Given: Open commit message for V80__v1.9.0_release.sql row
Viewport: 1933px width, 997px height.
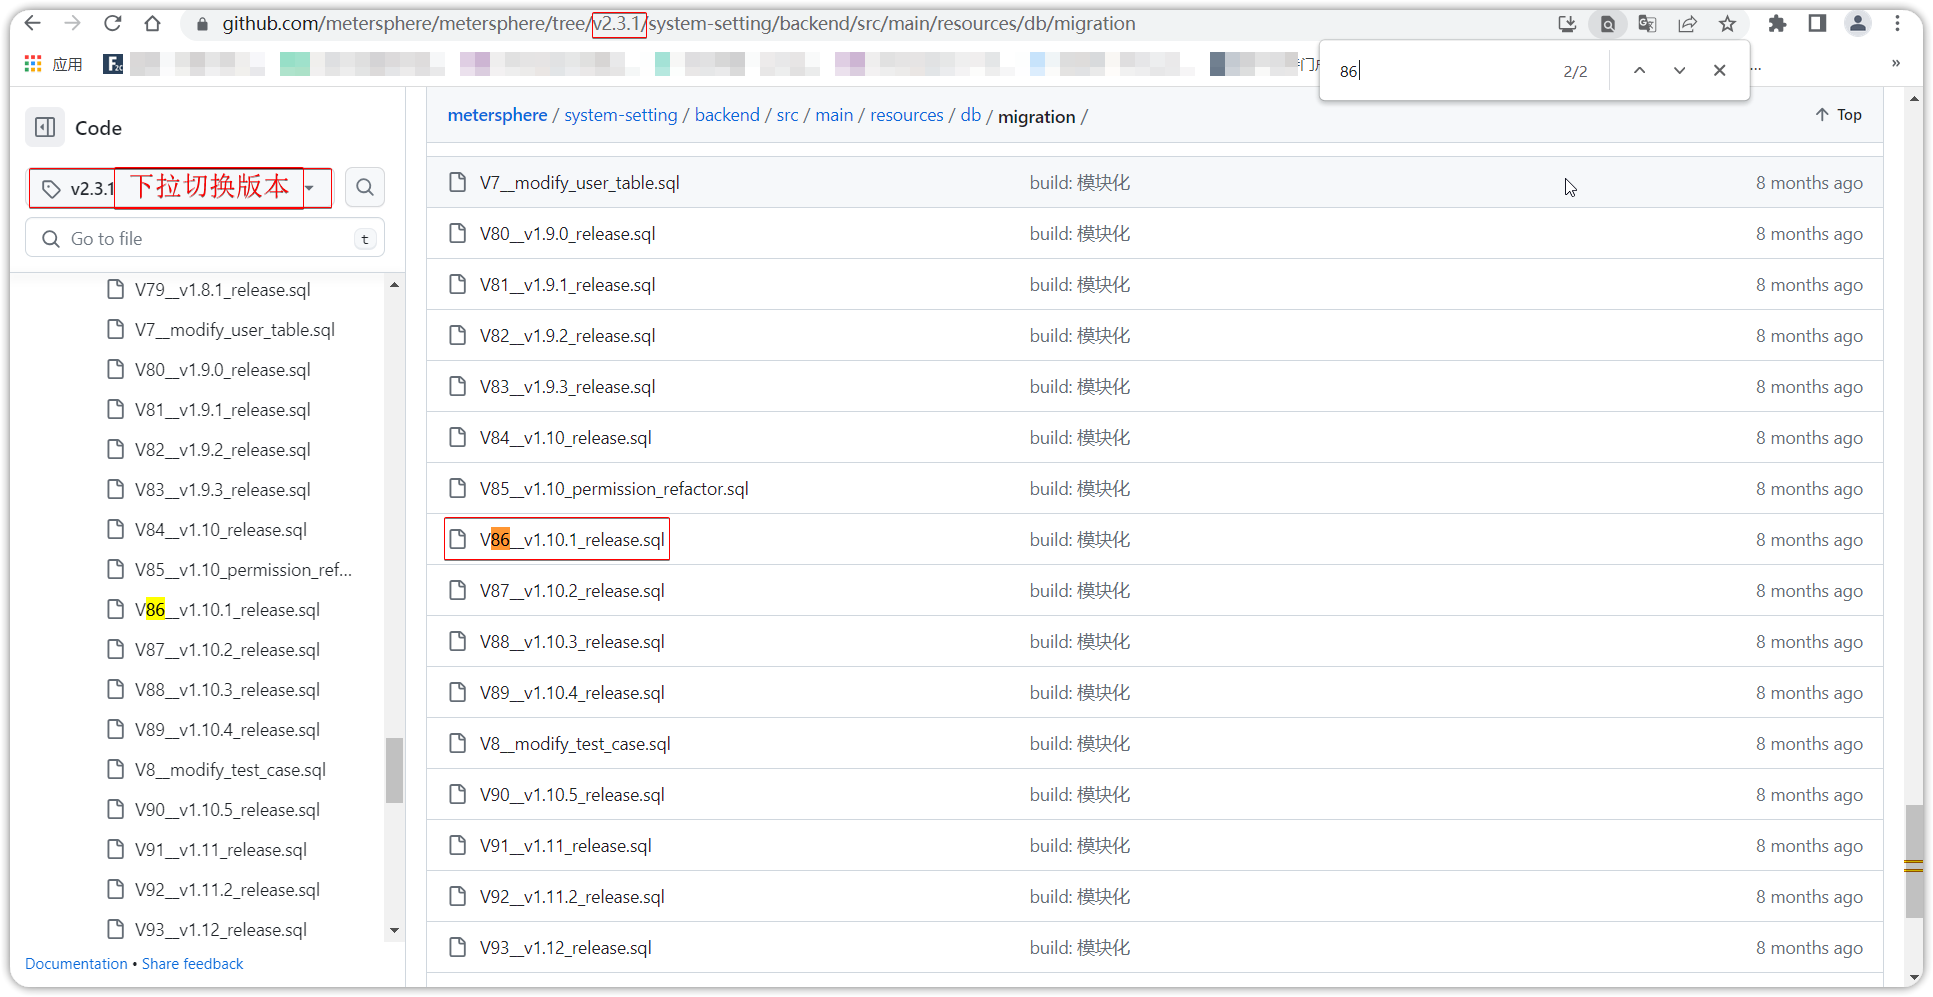Looking at the screenshot, I should (x=1080, y=234).
